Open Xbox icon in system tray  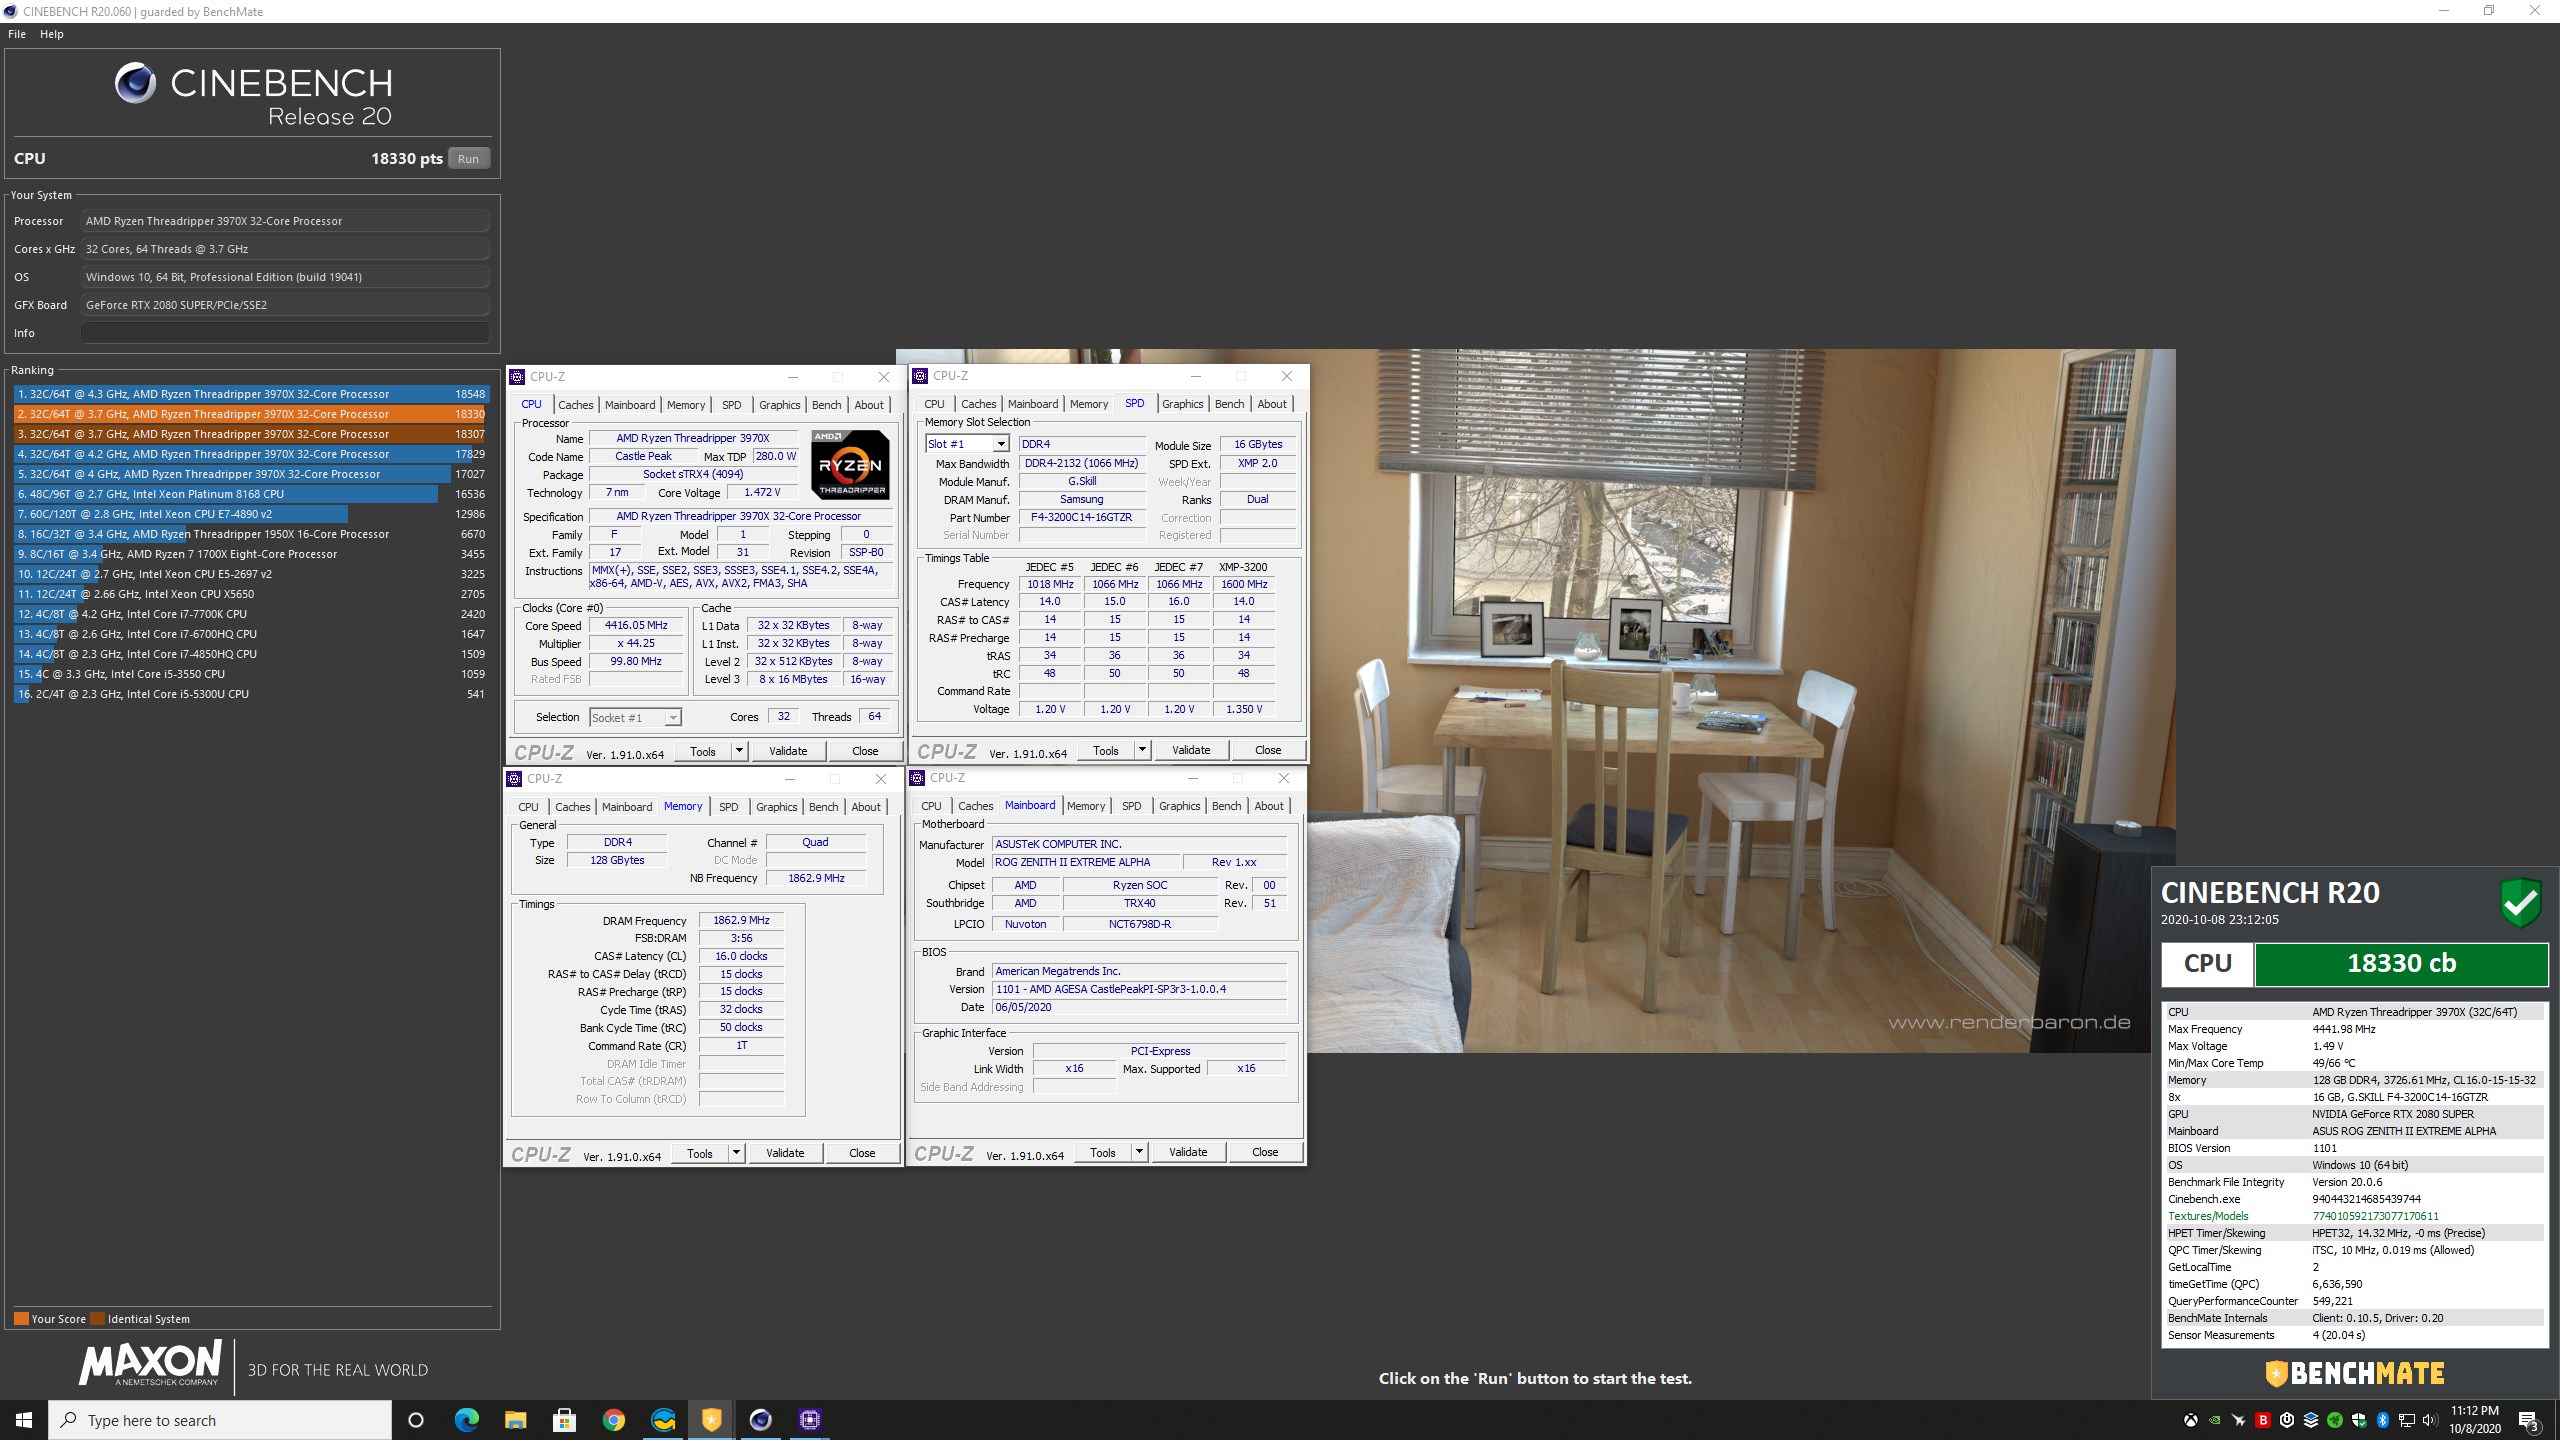click(x=2190, y=1420)
